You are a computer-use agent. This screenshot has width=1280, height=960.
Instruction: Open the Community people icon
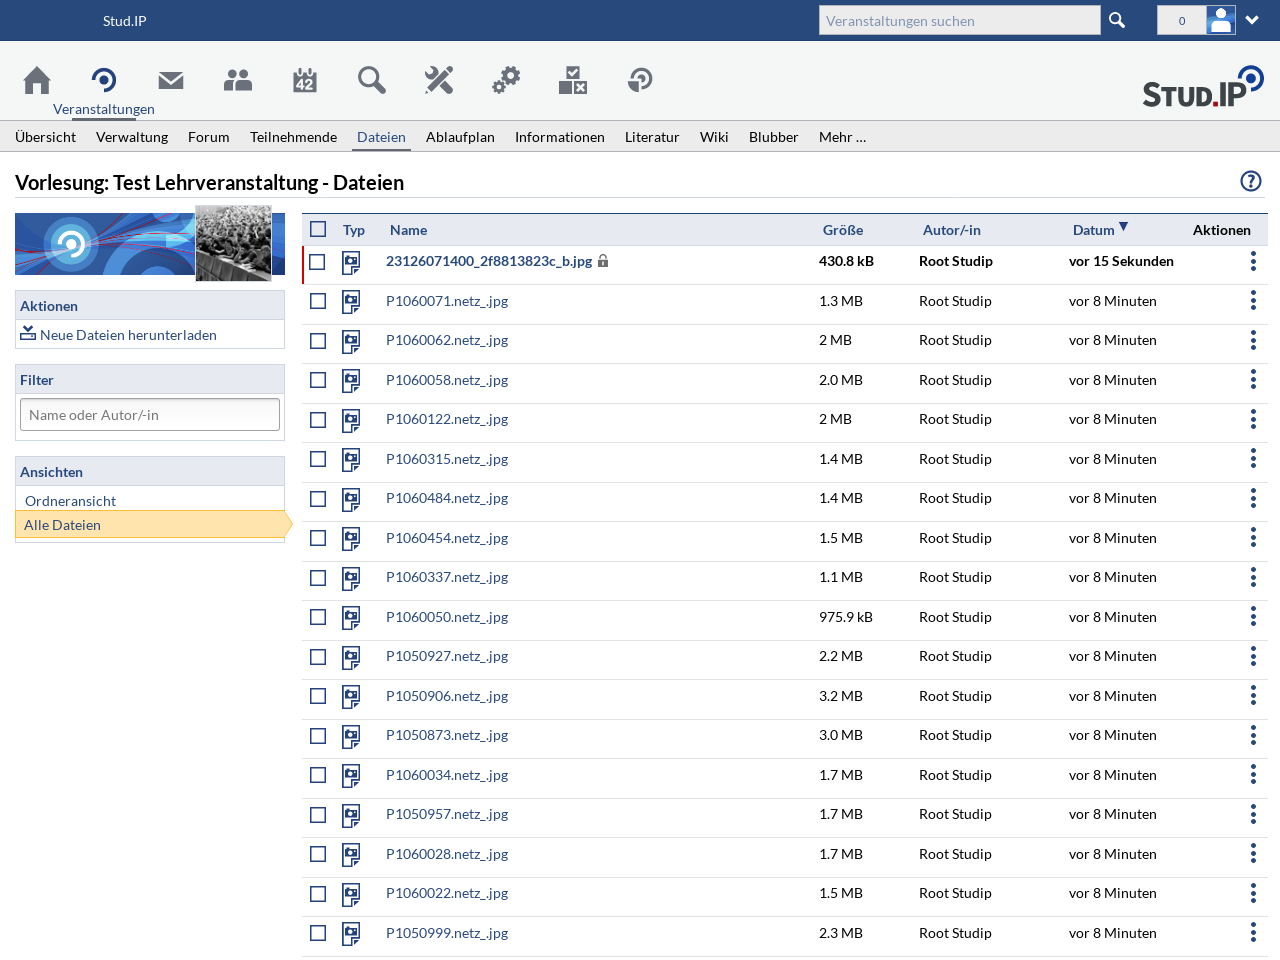coord(238,80)
